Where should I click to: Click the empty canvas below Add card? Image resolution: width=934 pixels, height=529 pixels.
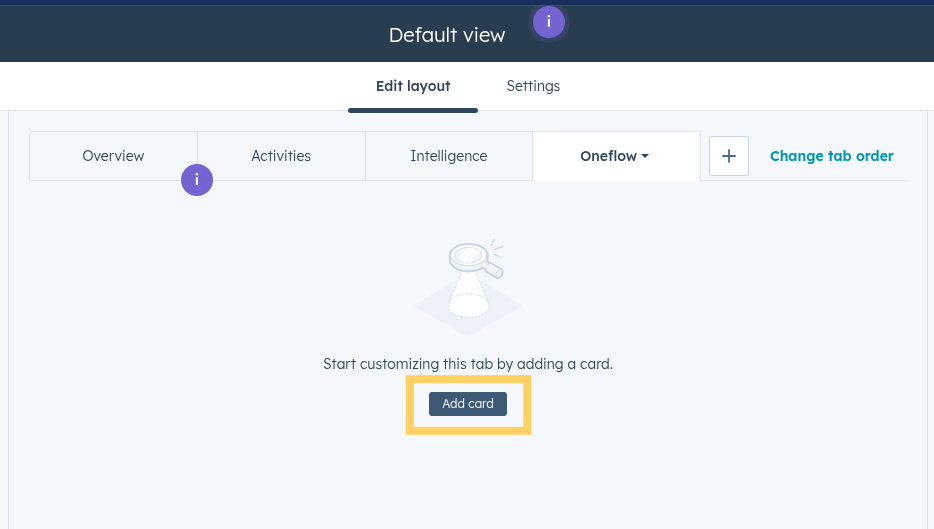pyautogui.click(x=468, y=483)
